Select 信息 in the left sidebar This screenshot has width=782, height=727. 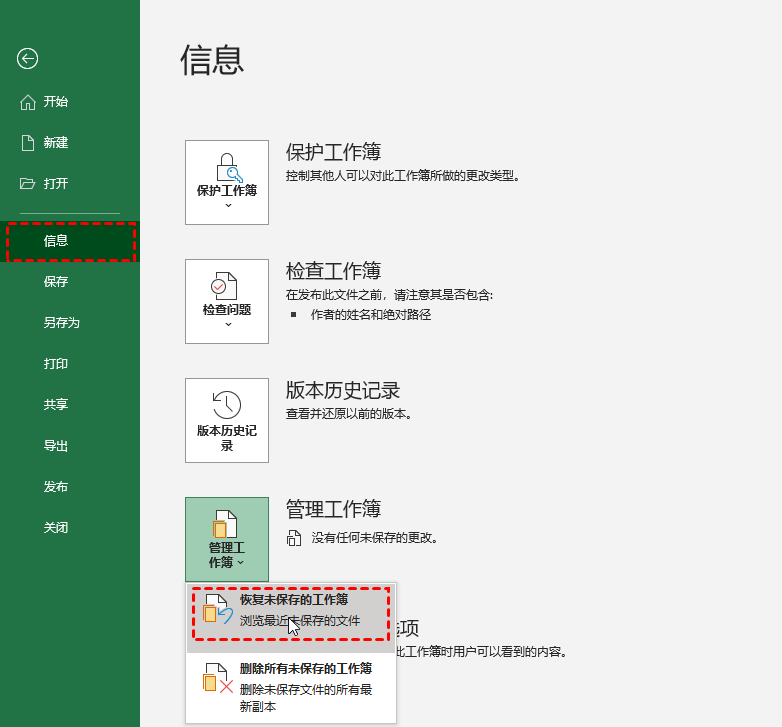pos(56,241)
